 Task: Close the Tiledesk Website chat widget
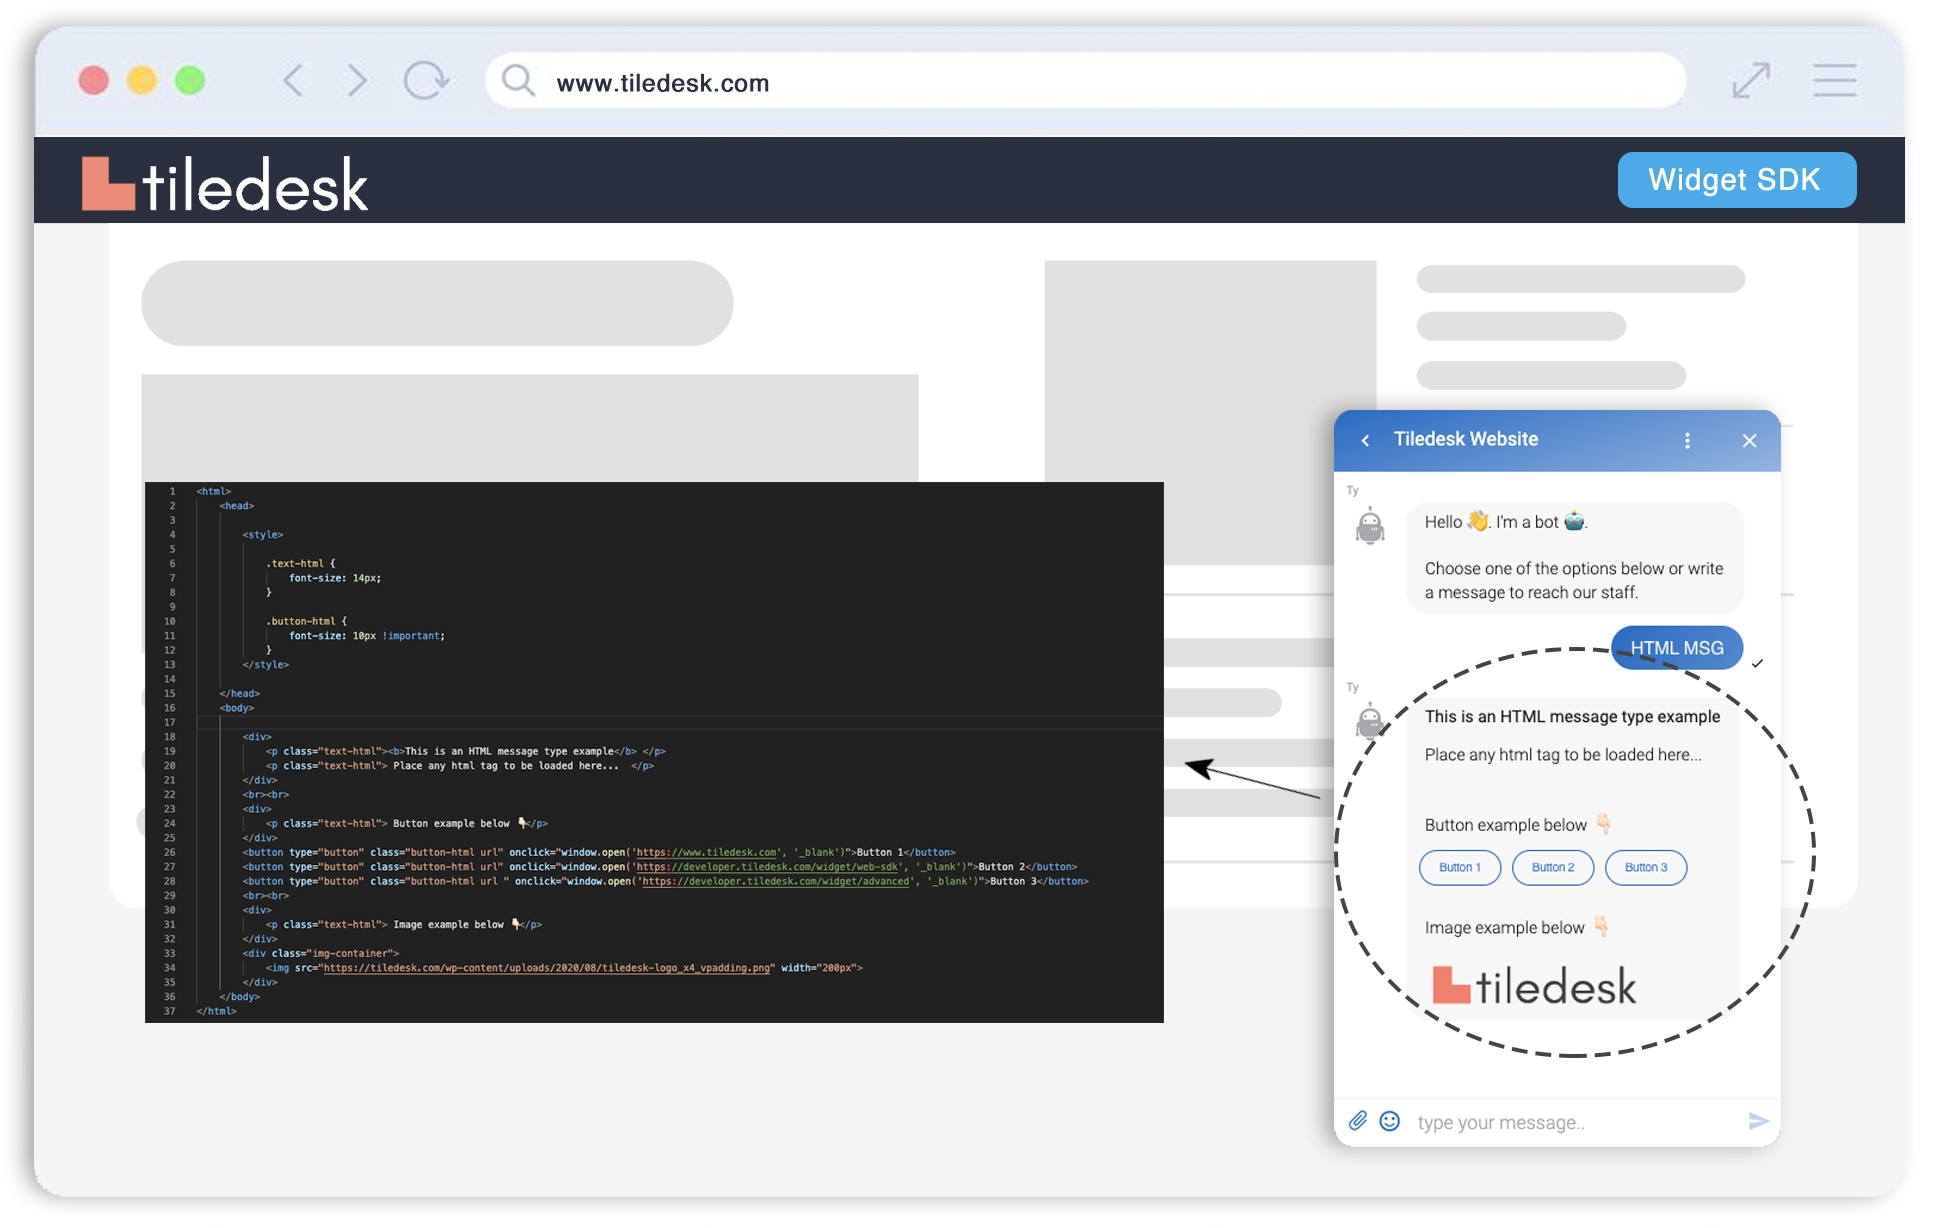click(1749, 441)
